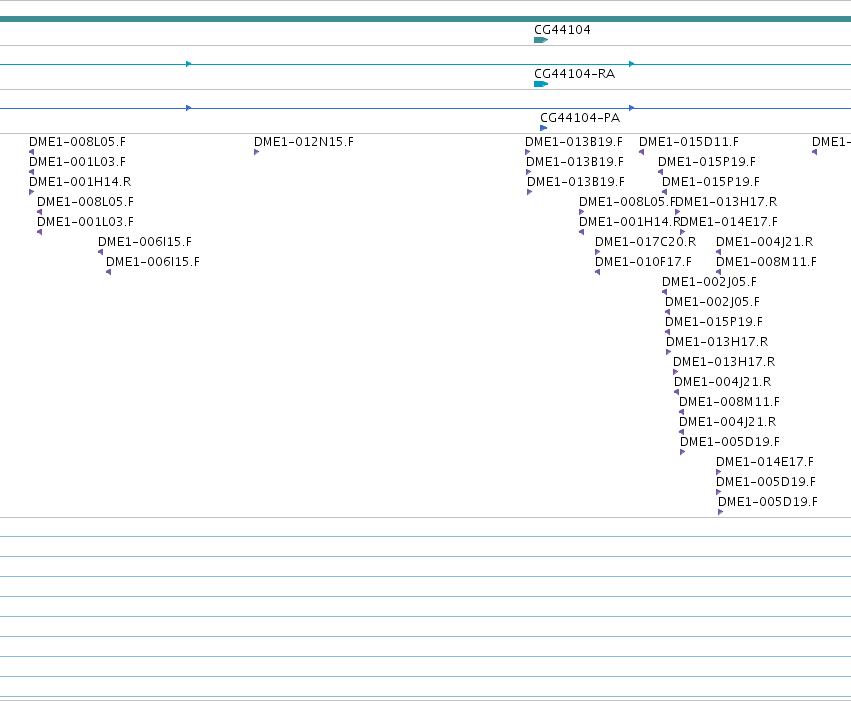
Task: Click the thick teal gene bar at top
Action: [426, 19]
